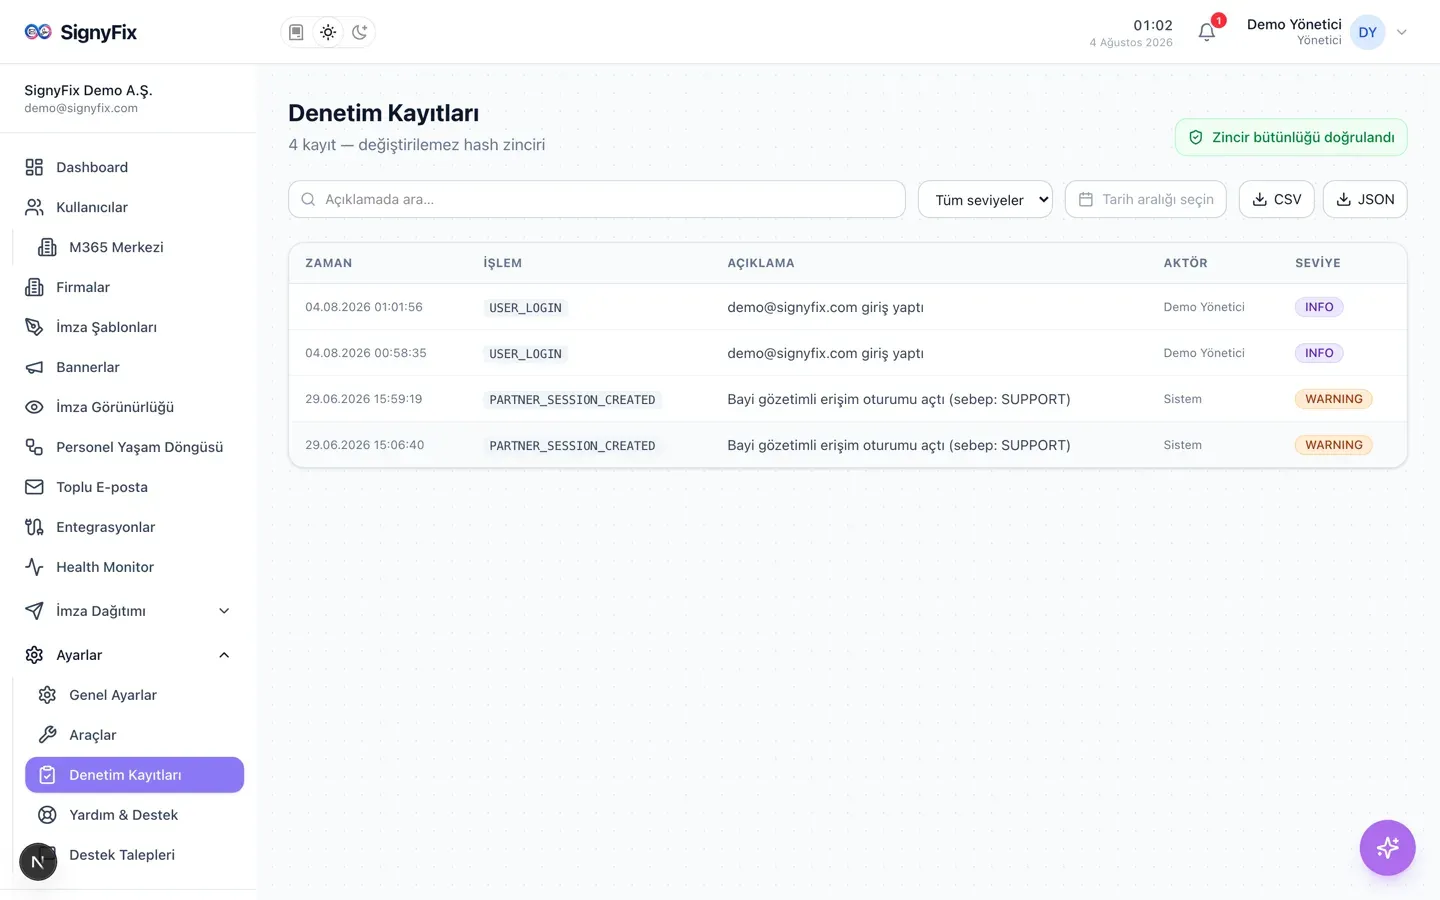Click the AKTÖR column header
The width and height of the screenshot is (1440, 900).
click(x=1186, y=263)
